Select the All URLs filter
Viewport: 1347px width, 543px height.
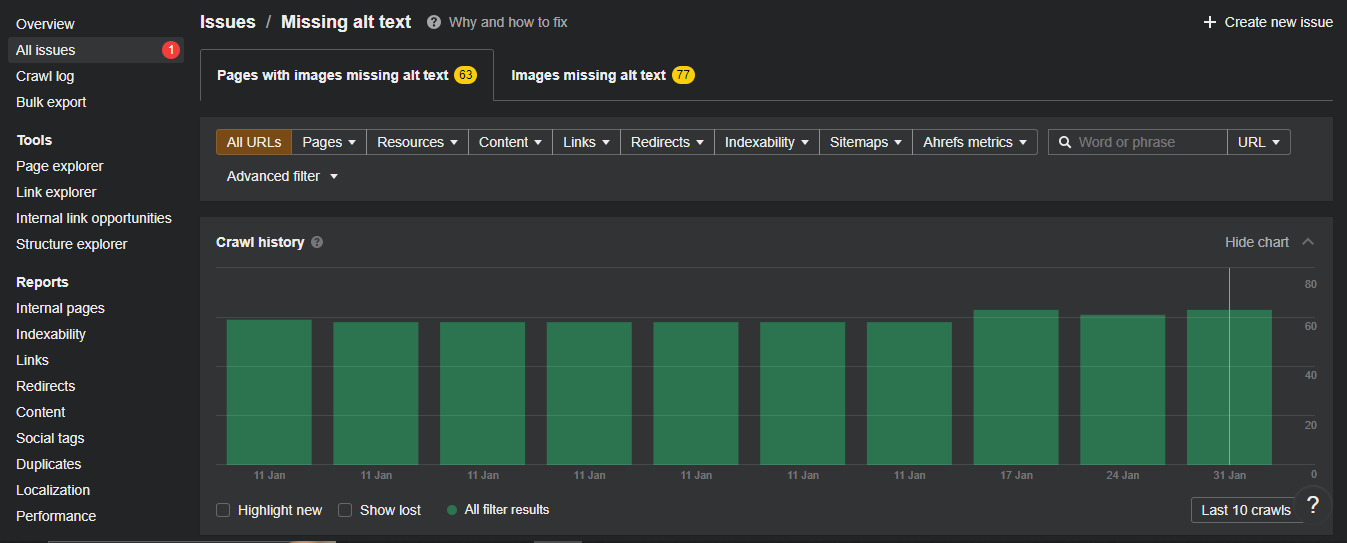[x=254, y=142]
